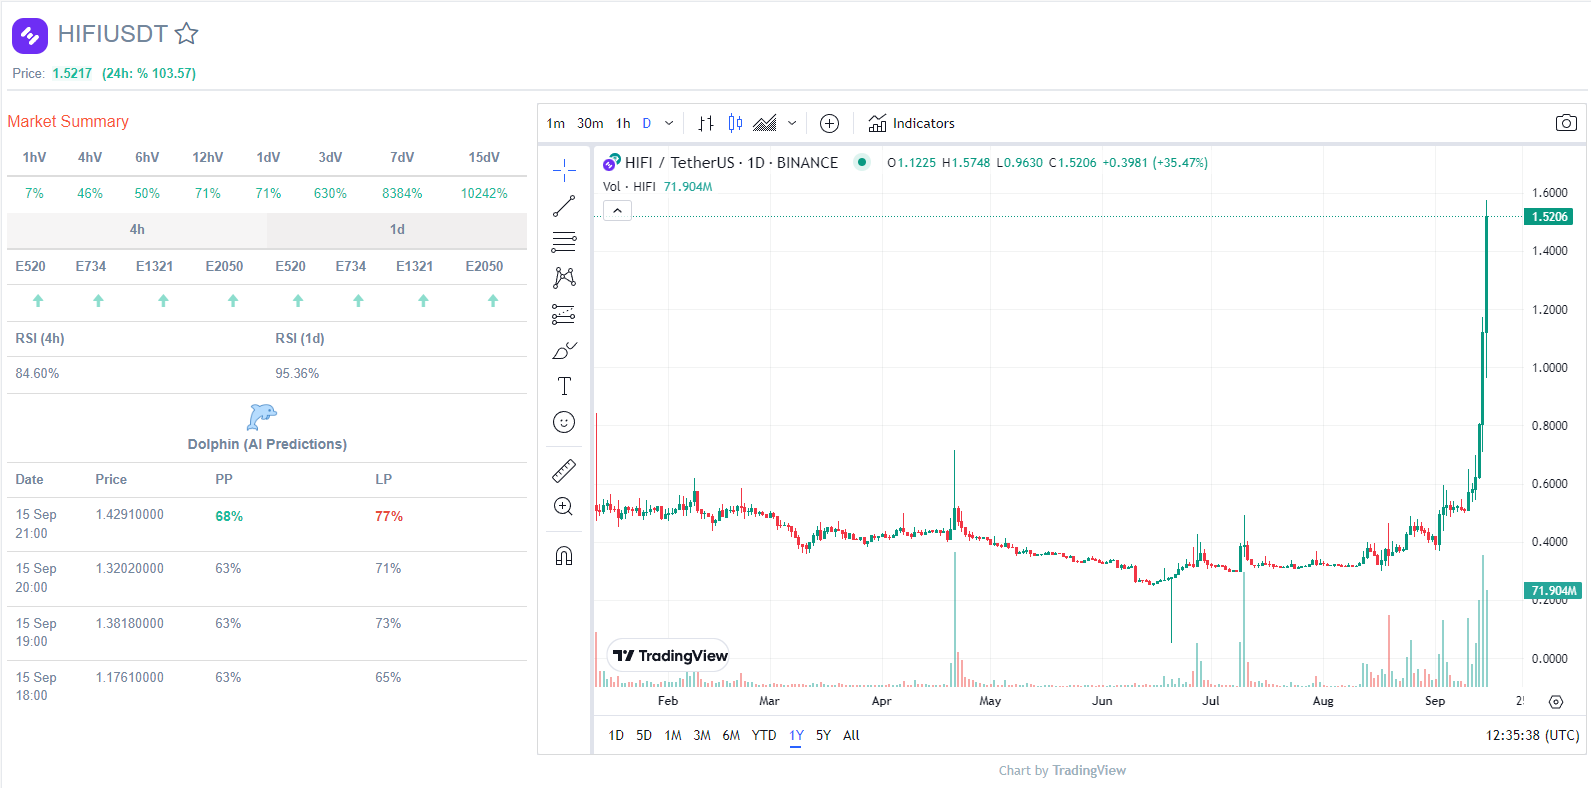Open the emoji icons tool
The height and width of the screenshot is (788, 1591).
(x=564, y=422)
